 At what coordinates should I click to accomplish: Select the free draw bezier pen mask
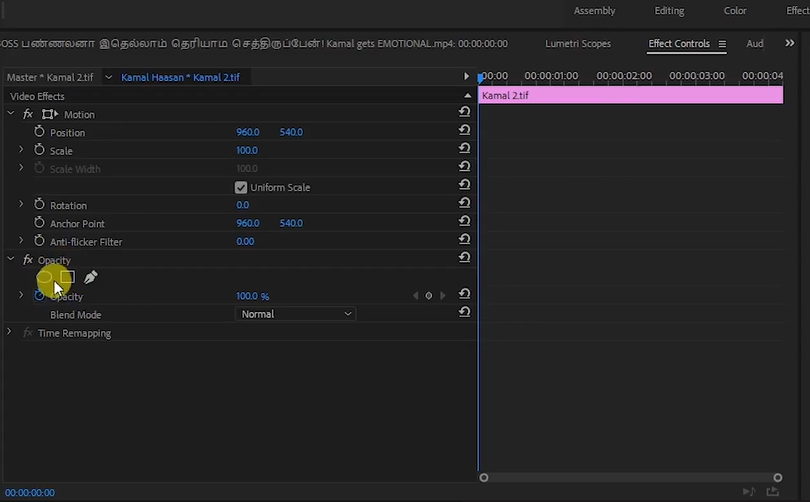coord(90,277)
